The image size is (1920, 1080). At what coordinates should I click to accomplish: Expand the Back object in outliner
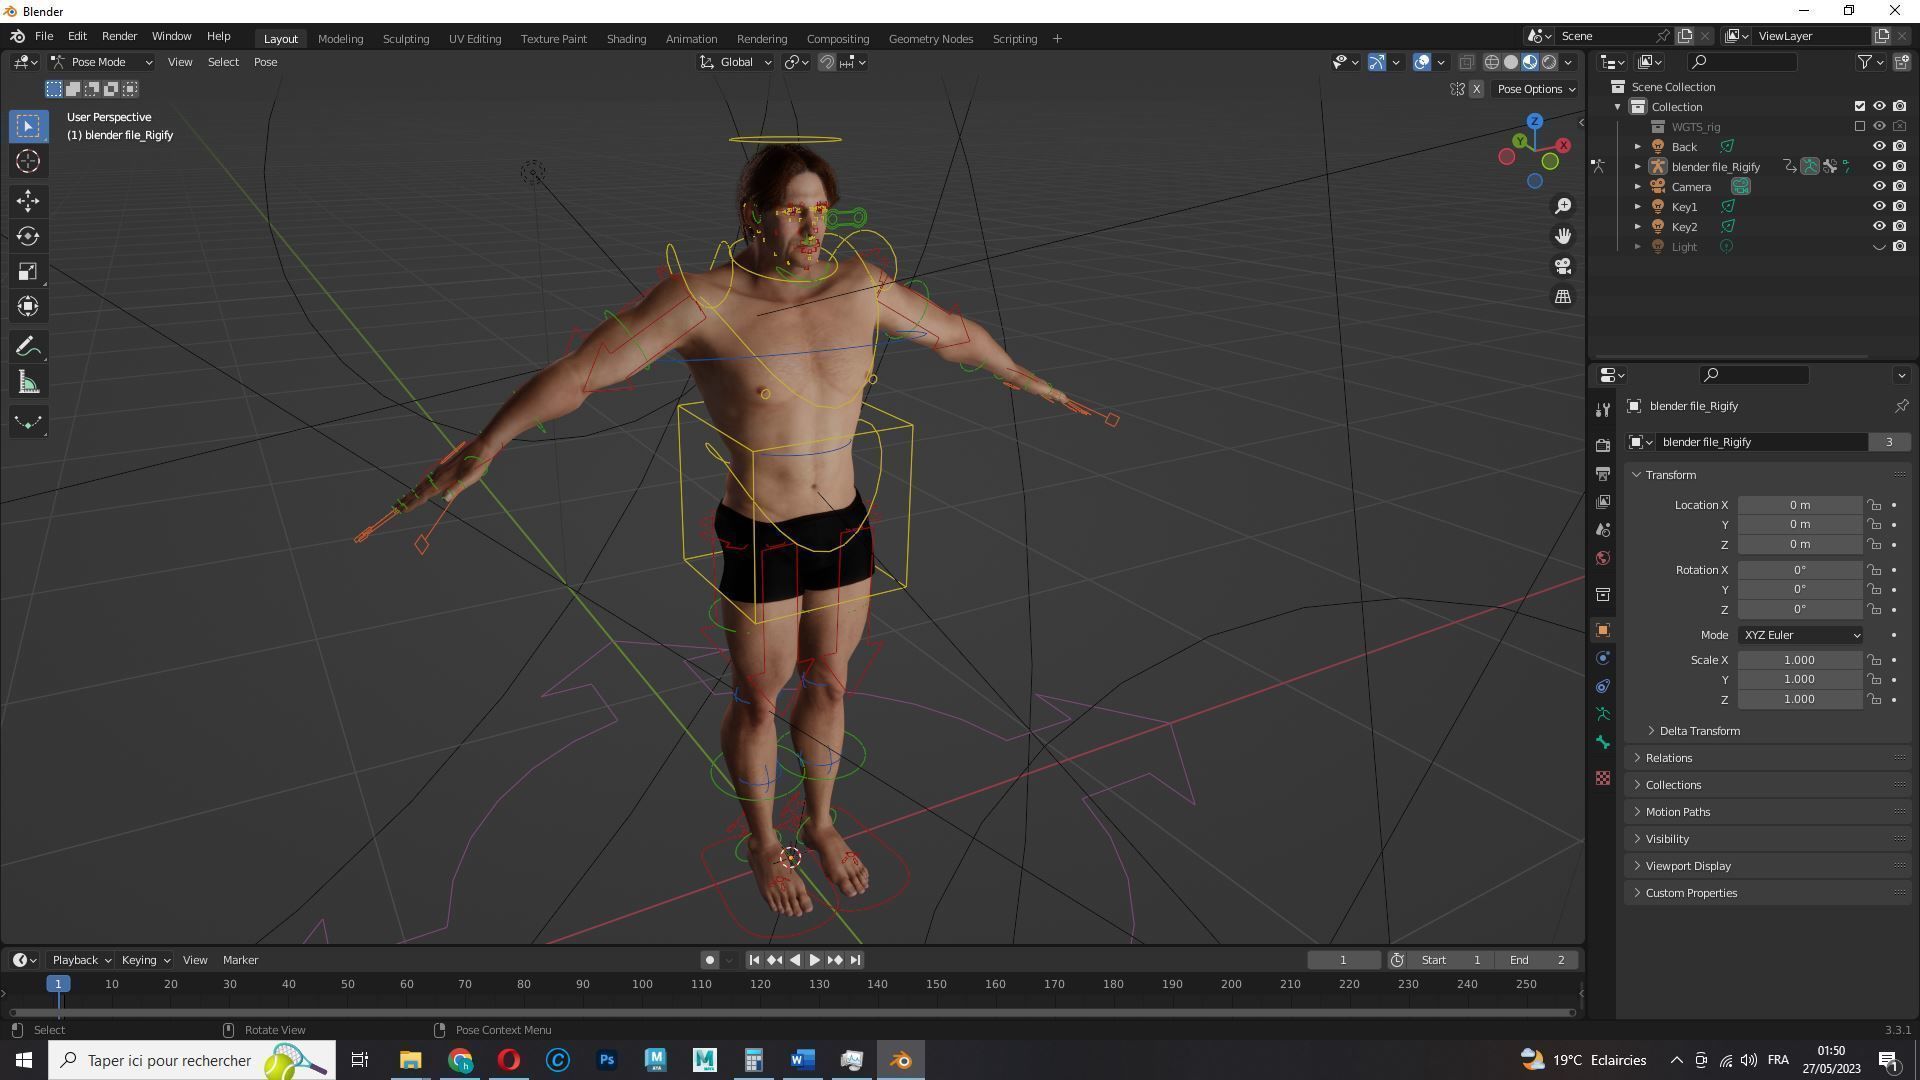click(x=1638, y=147)
